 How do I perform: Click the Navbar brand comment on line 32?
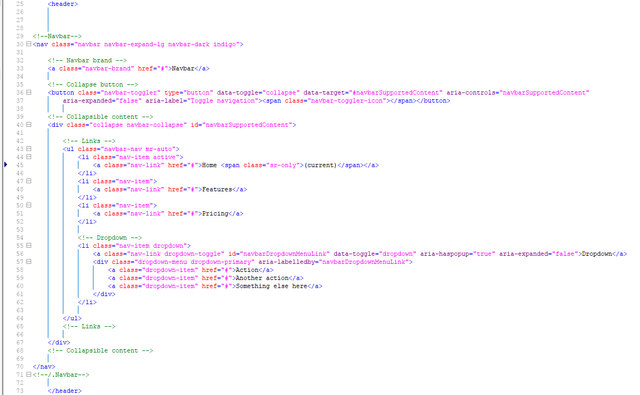click(x=87, y=60)
